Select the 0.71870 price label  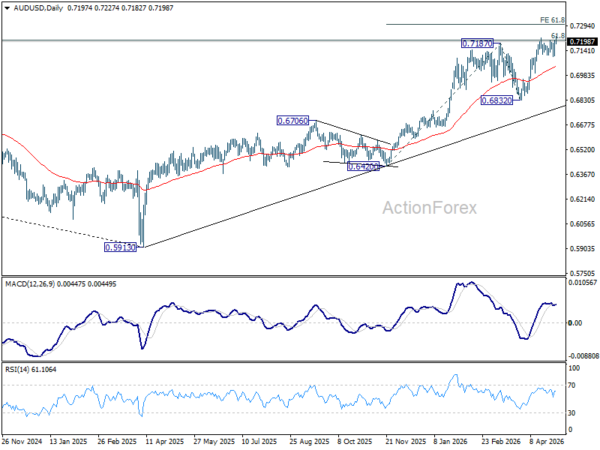(477, 44)
